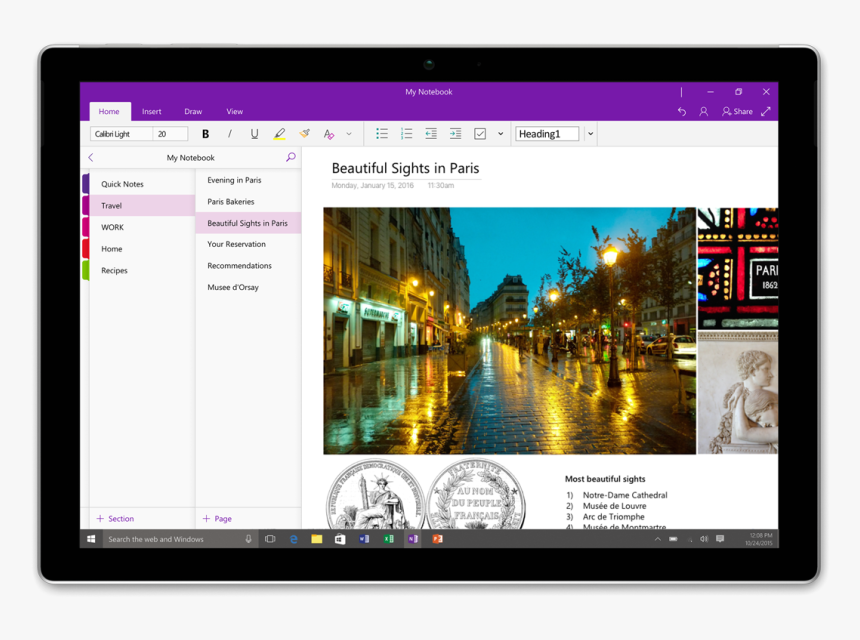860x640 pixels.
Task: Underline the selected text
Action: pyautogui.click(x=253, y=133)
